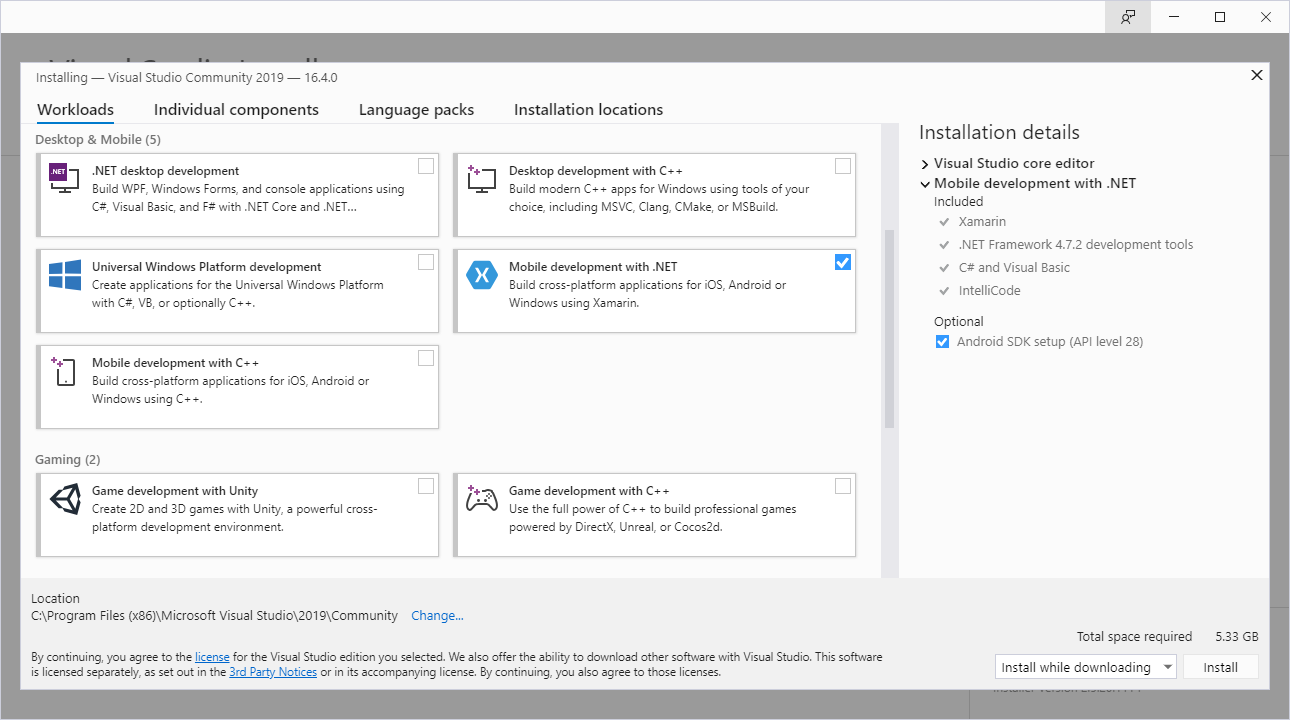Collapse Mobile development with .NET details

click(x=925, y=184)
